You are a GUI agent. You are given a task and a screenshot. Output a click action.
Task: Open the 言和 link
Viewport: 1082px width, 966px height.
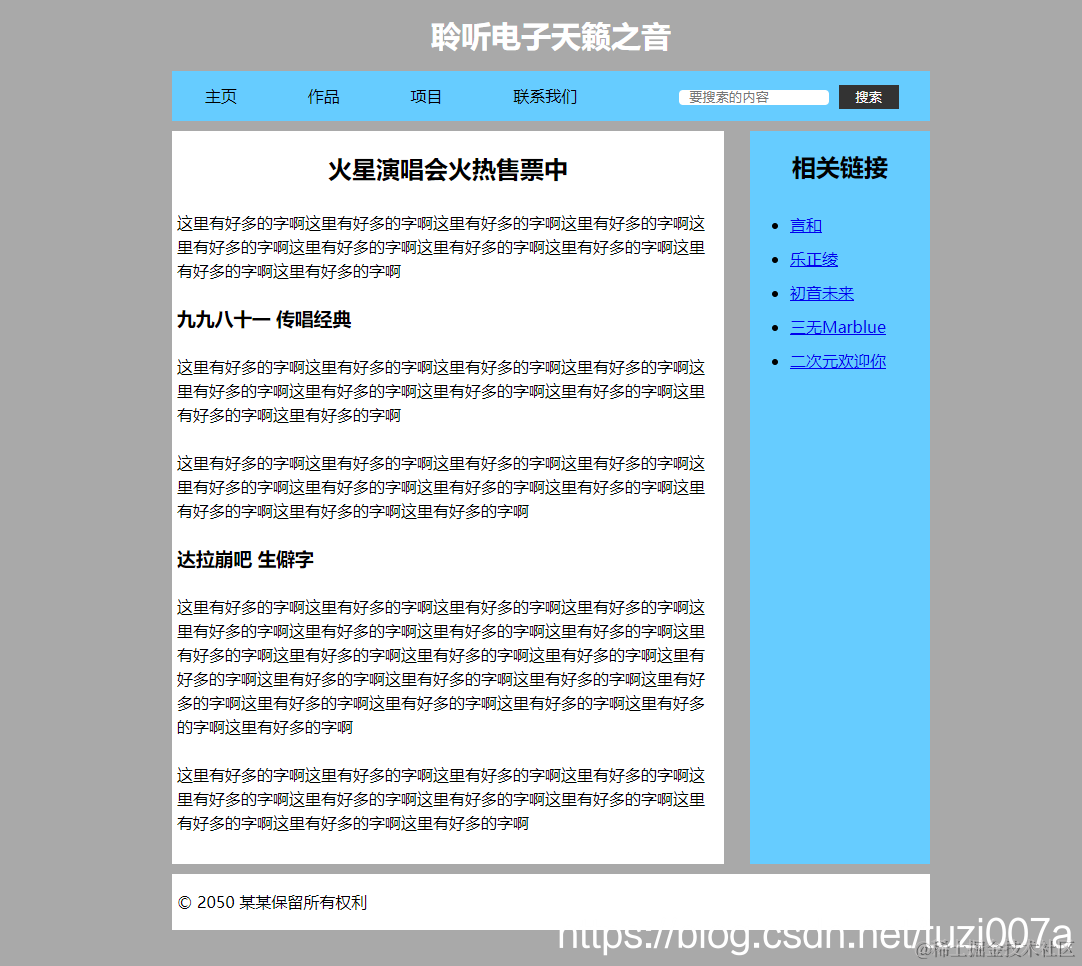(x=806, y=225)
